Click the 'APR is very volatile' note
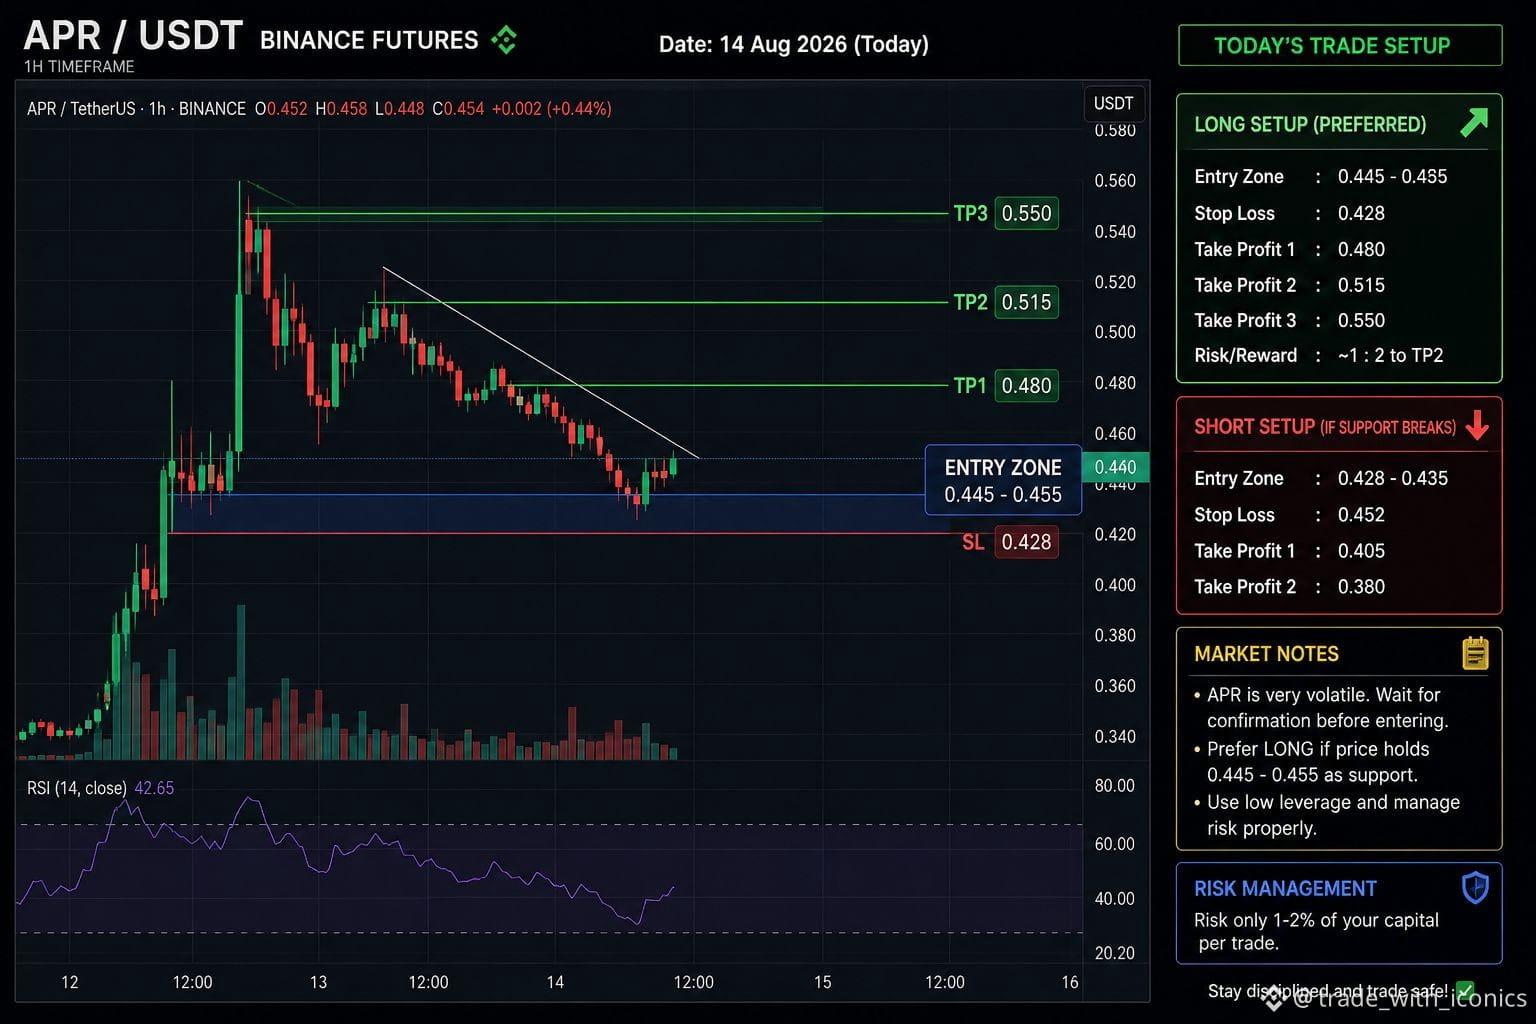Image resolution: width=1536 pixels, height=1024 pixels. [1320, 707]
